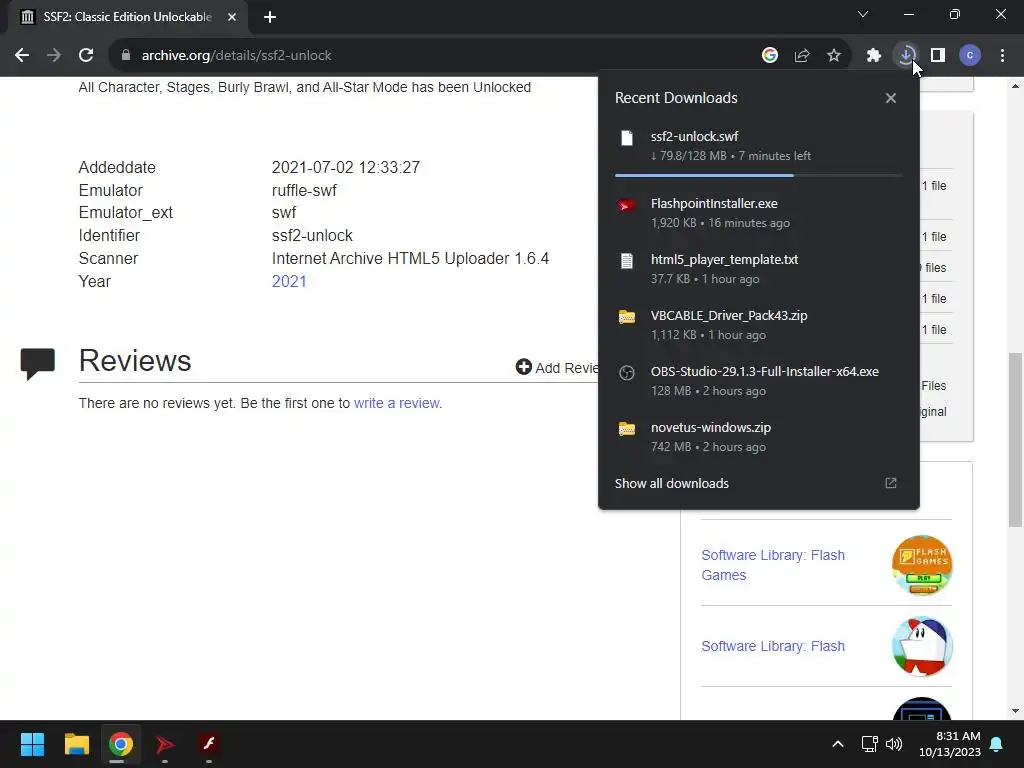Click the address bar URL
1024x768 pixels.
[236, 56]
